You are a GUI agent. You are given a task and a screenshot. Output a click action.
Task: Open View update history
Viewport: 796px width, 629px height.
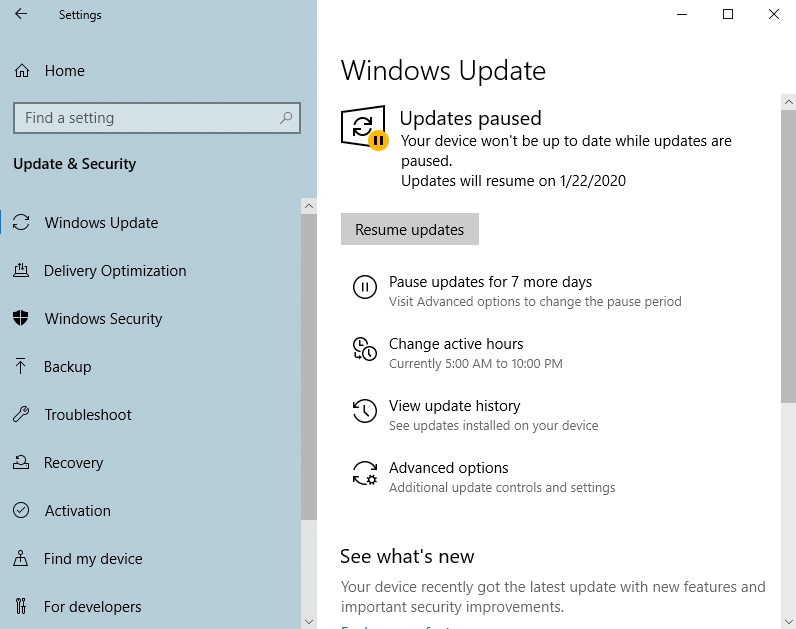pos(454,406)
